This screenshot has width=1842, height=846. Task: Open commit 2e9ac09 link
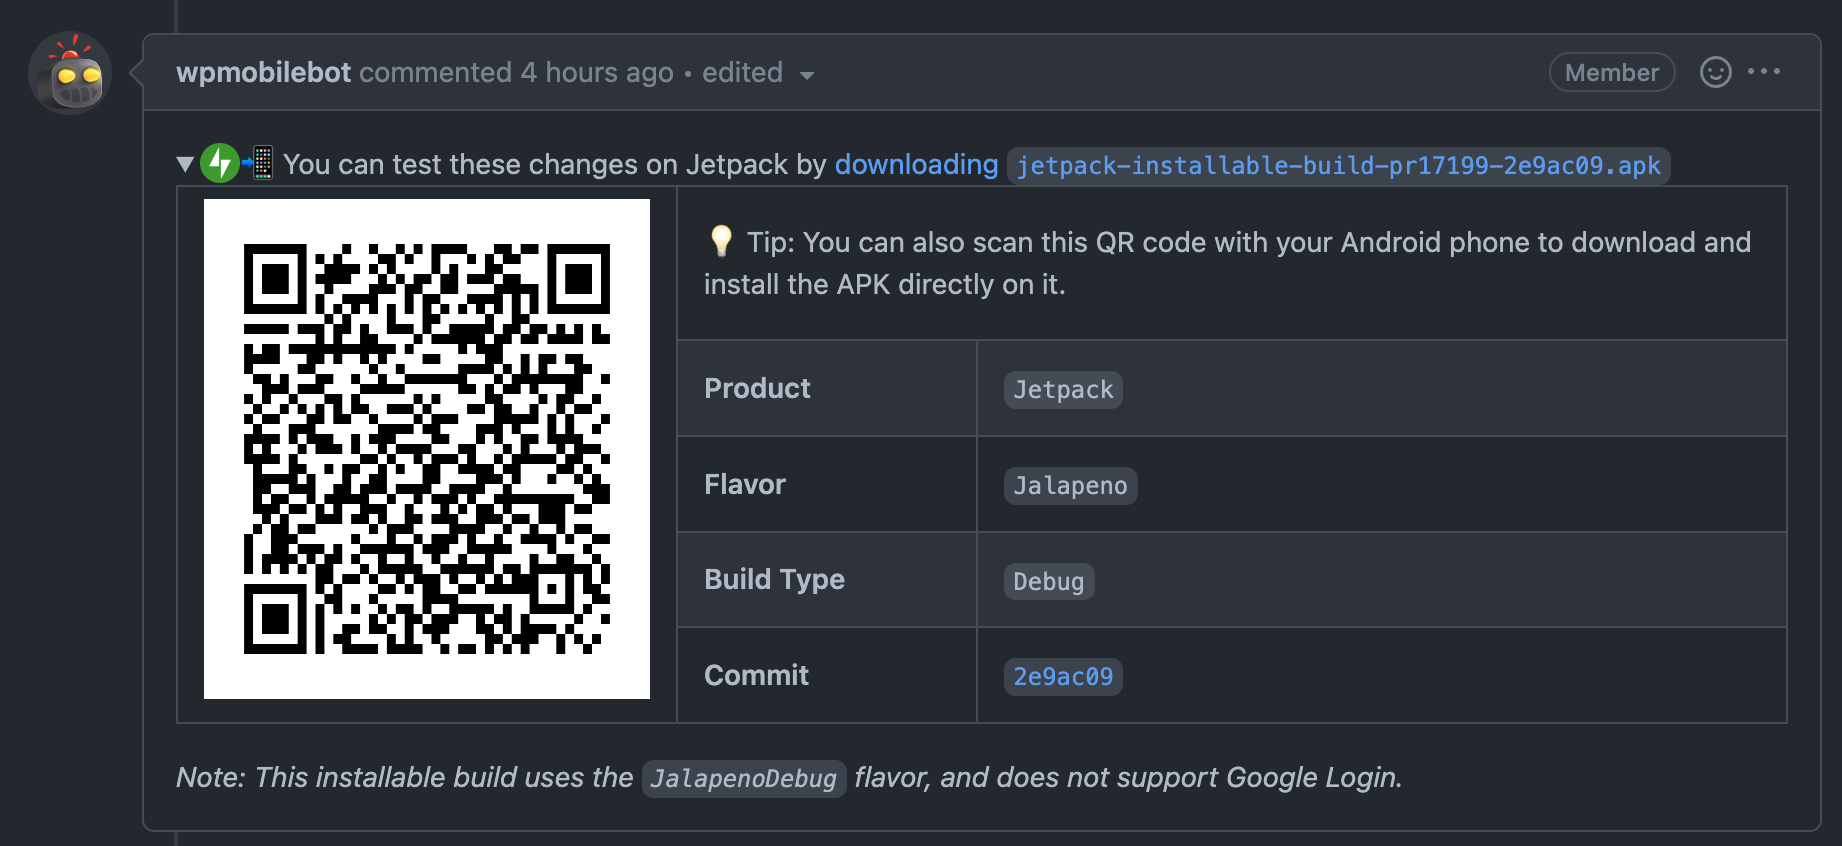(x=1063, y=677)
